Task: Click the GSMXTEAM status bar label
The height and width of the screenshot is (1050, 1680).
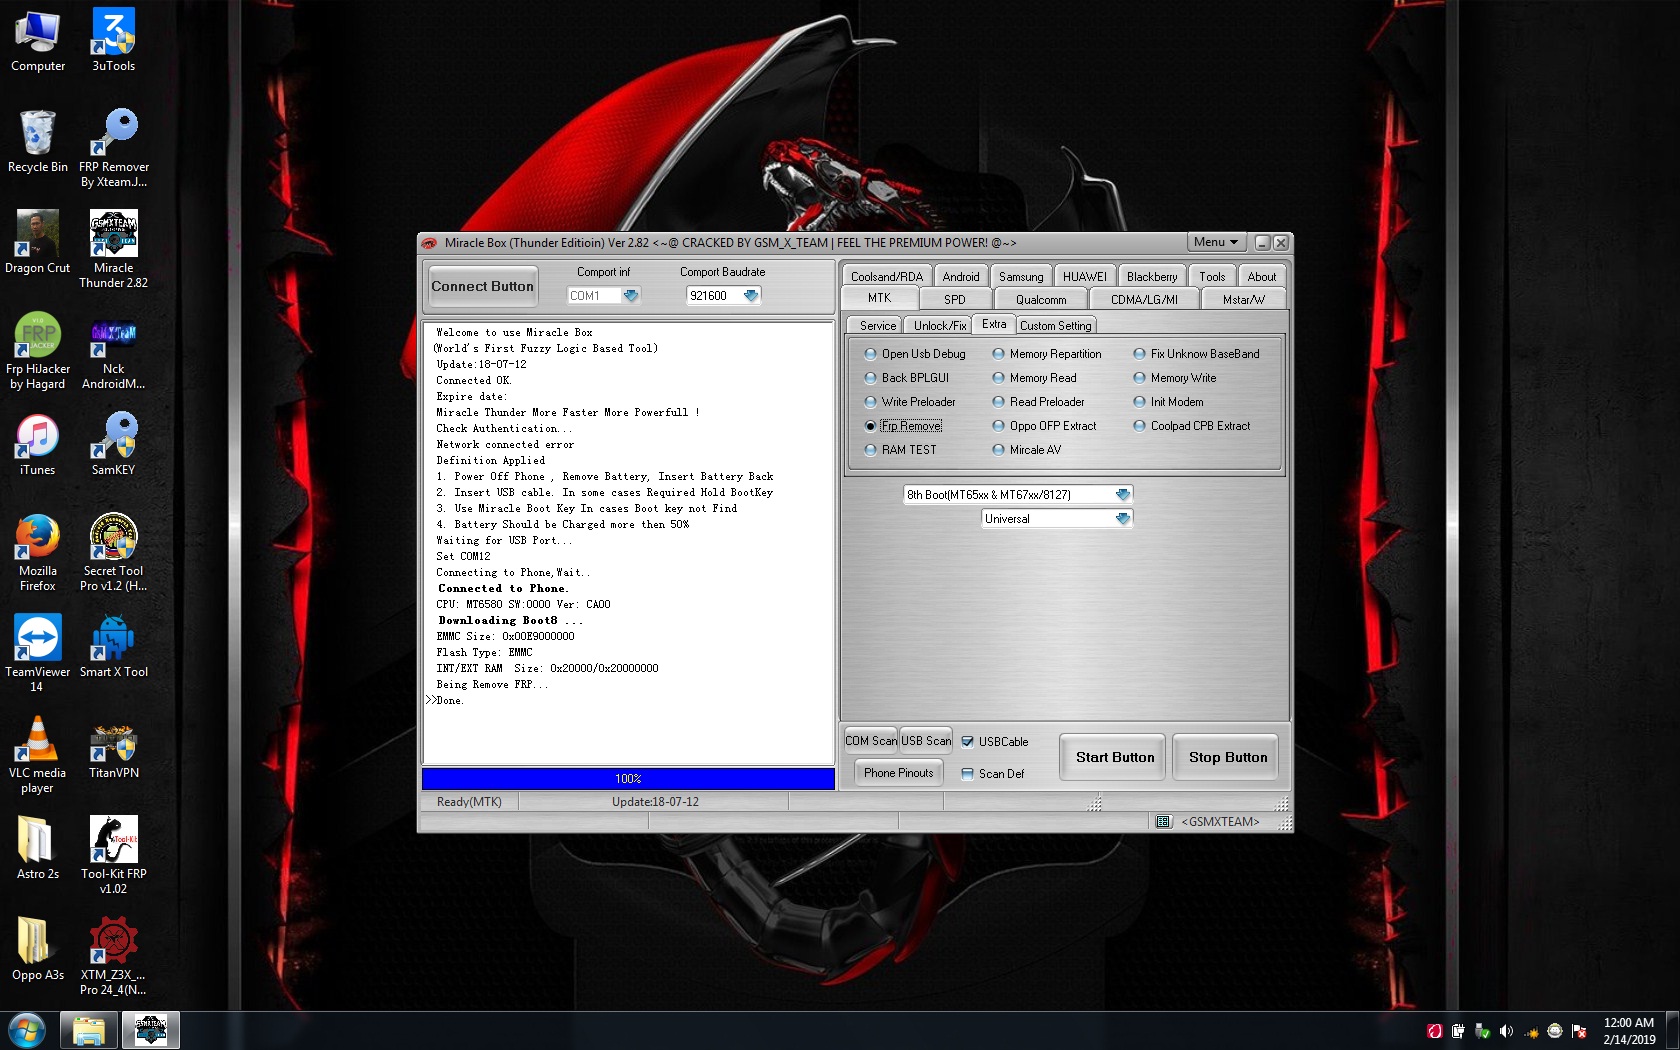Action: point(1220,822)
